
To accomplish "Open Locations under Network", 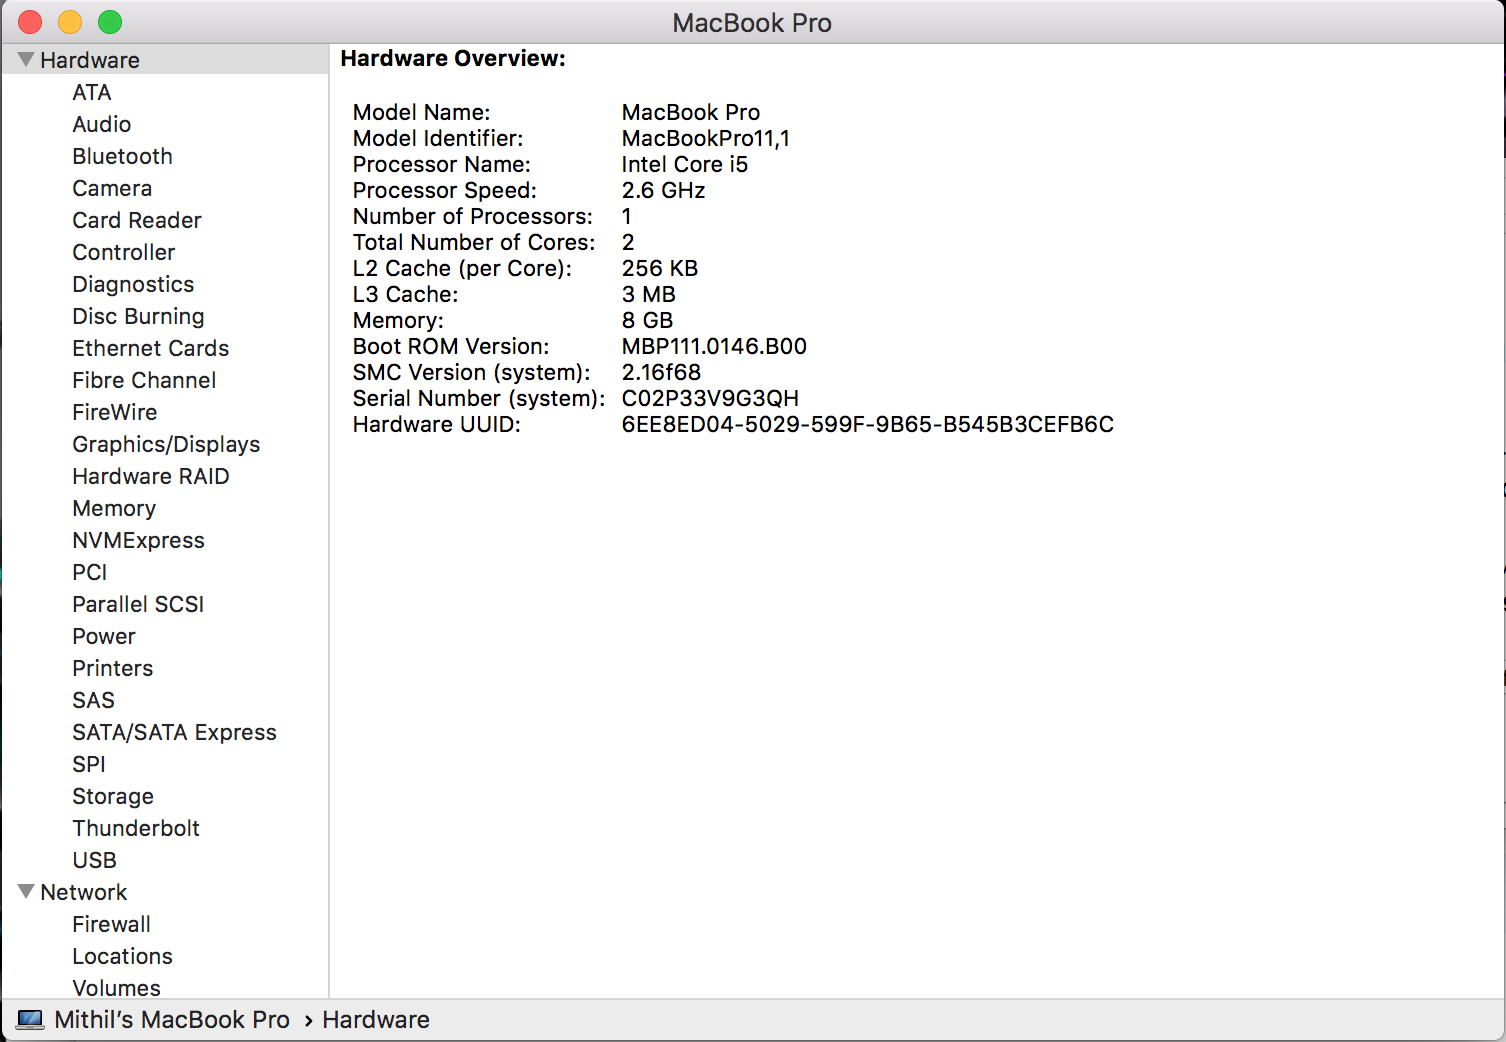I will 122,956.
